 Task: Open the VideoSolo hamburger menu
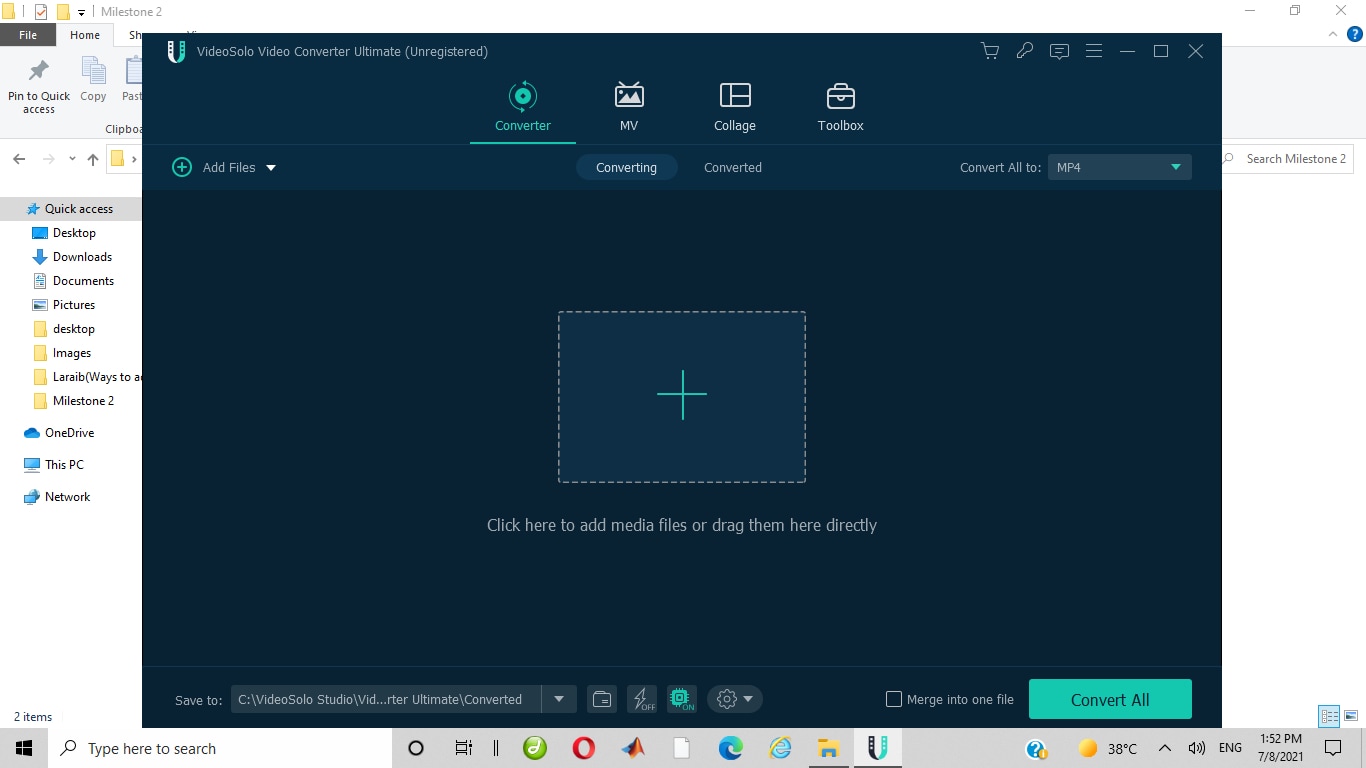click(x=1094, y=51)
